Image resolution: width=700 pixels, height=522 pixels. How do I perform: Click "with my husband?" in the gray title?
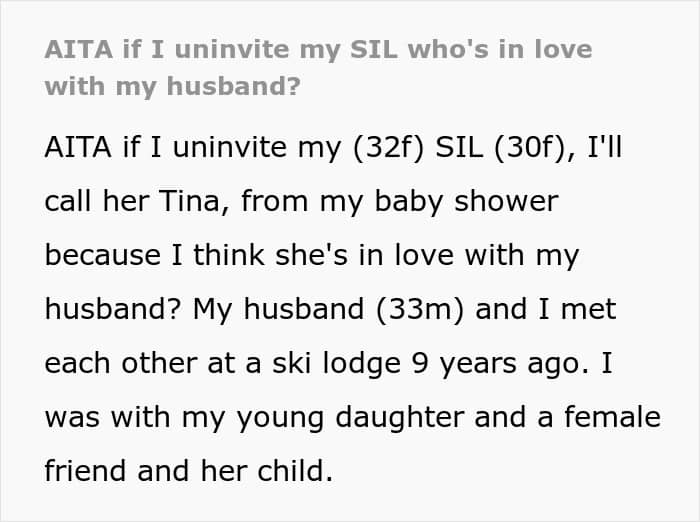tap(172, 86)
